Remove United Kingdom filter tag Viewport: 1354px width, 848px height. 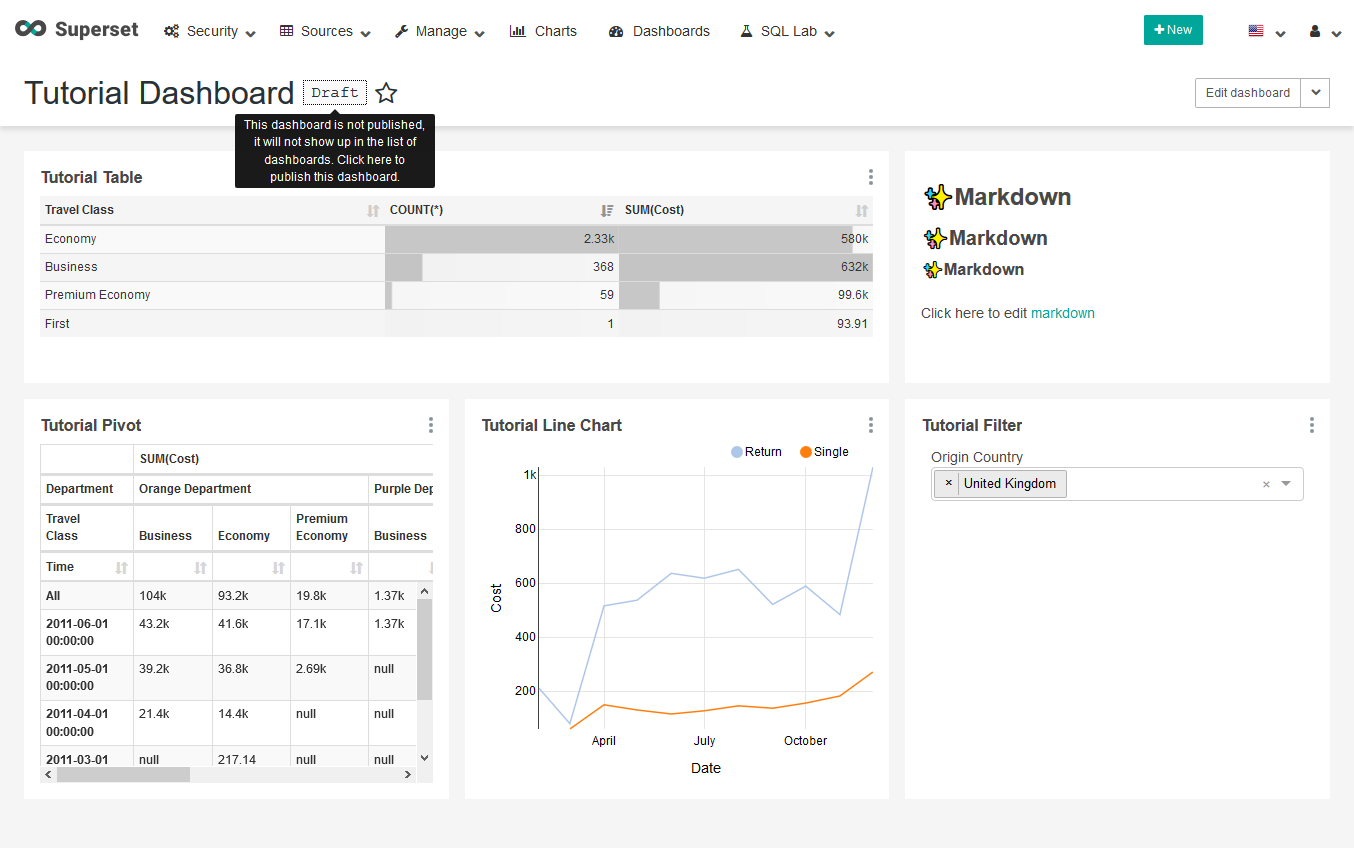pyautogui.click(x=948, y=484)
